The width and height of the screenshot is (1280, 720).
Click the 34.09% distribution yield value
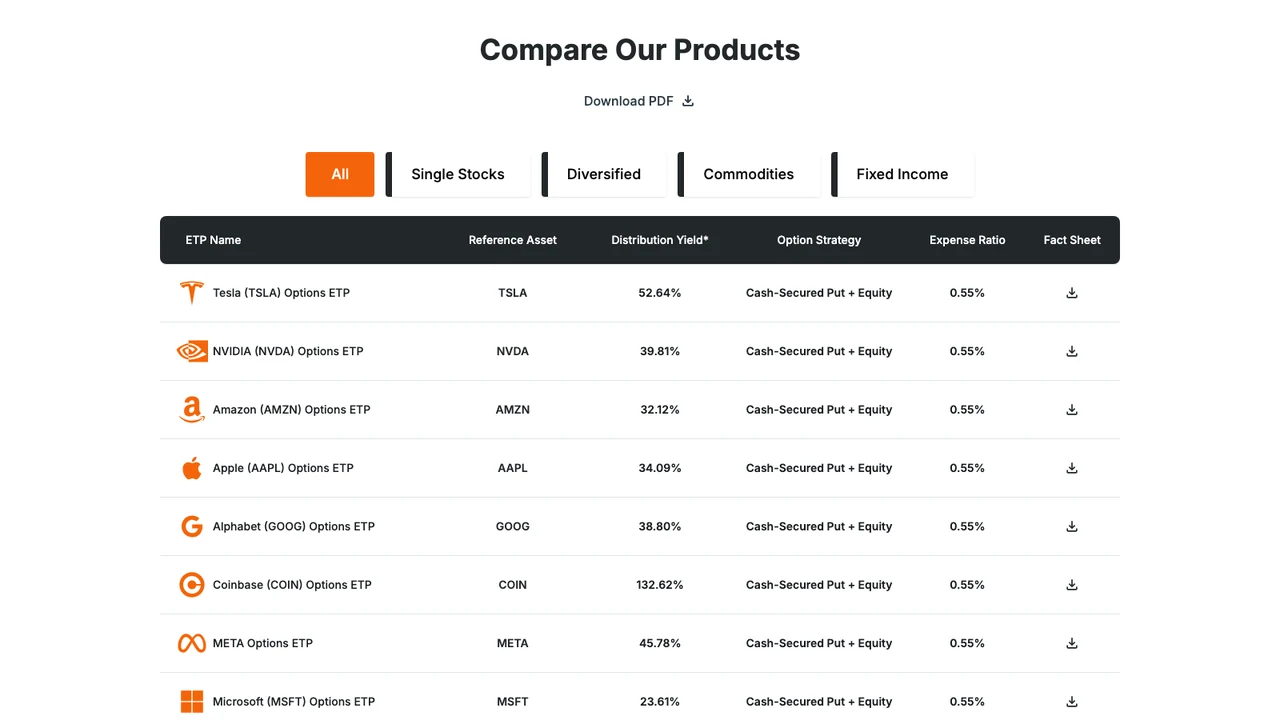(660, 468)
